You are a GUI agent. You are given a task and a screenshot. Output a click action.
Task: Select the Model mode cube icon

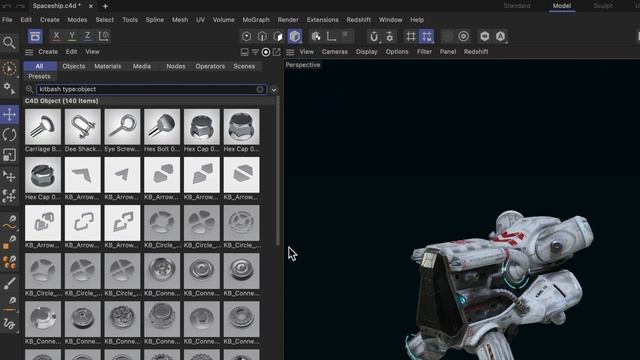click(295, 36)
